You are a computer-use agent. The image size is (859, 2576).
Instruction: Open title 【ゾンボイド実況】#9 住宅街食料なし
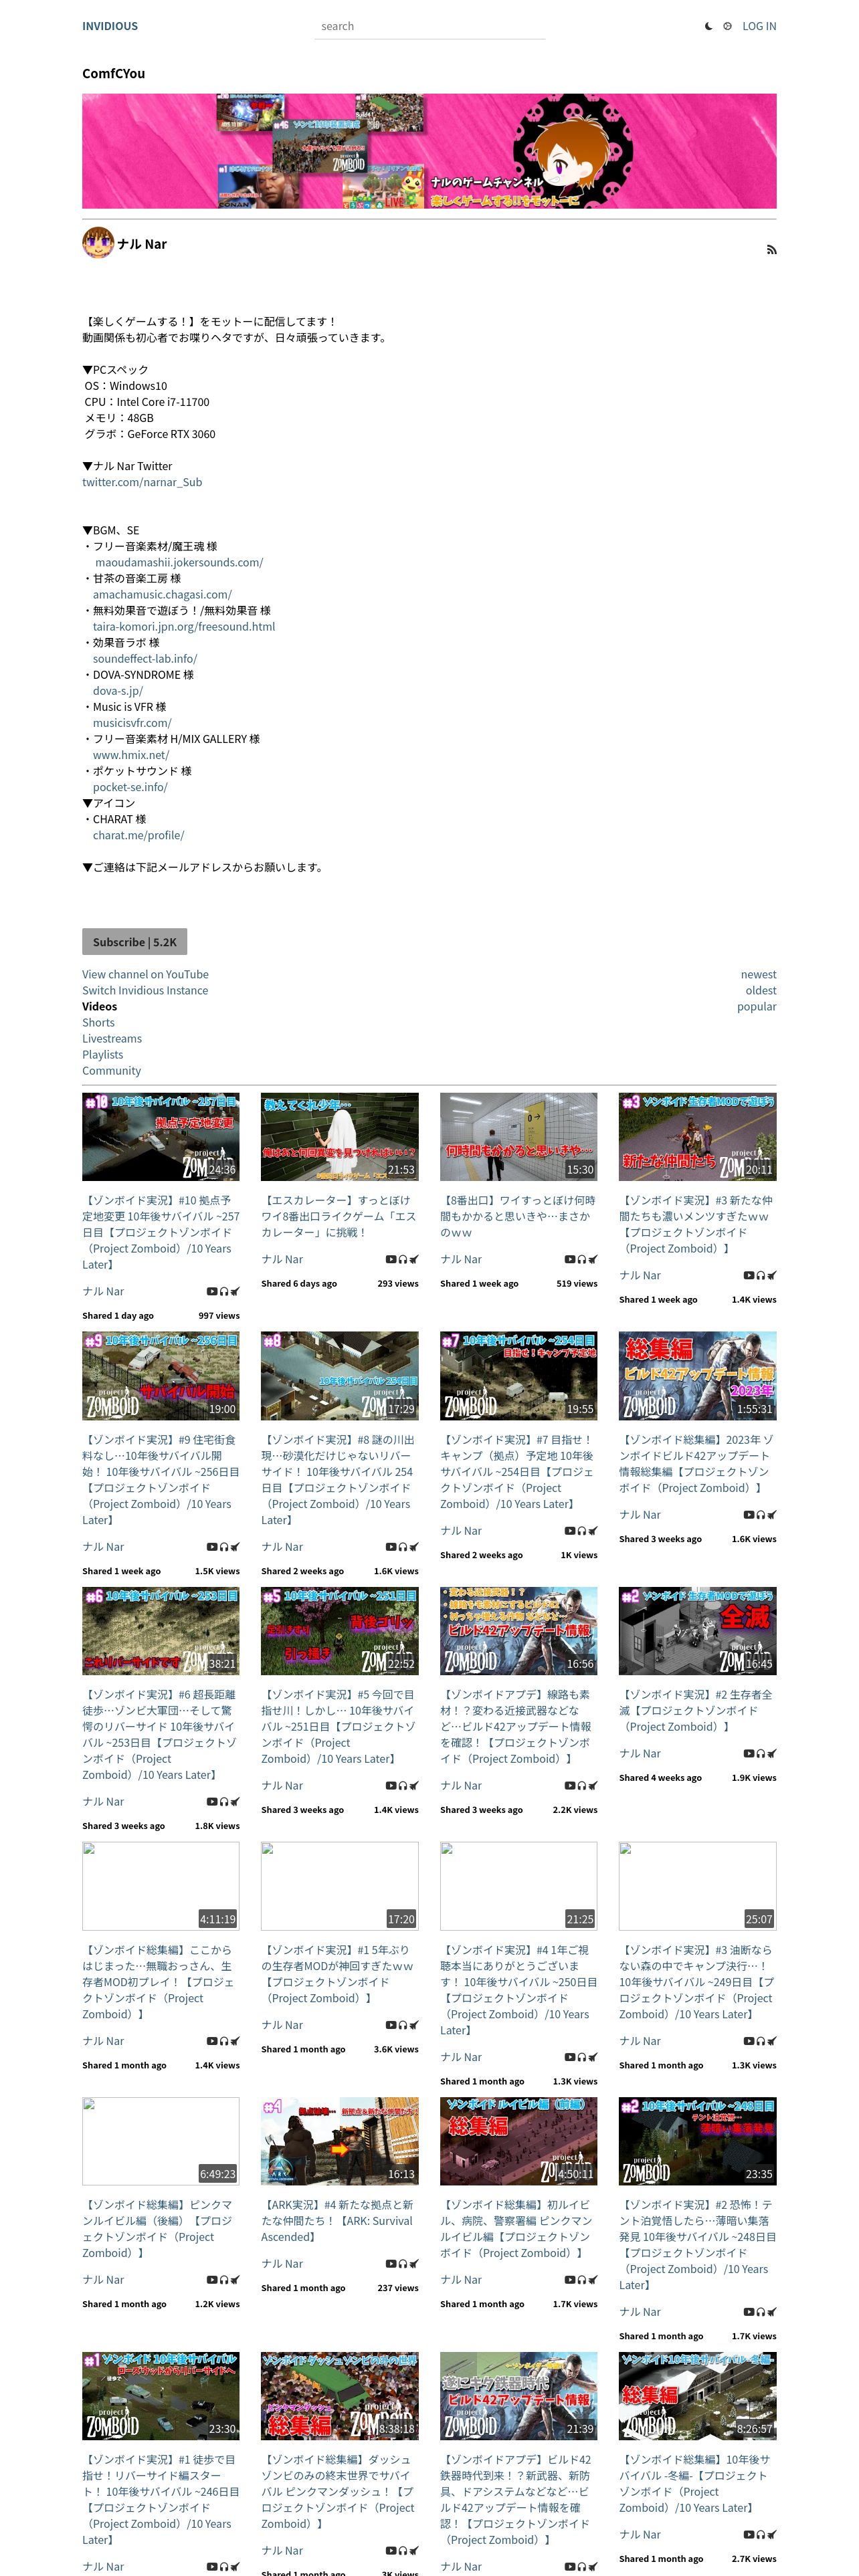point(161,1479)
